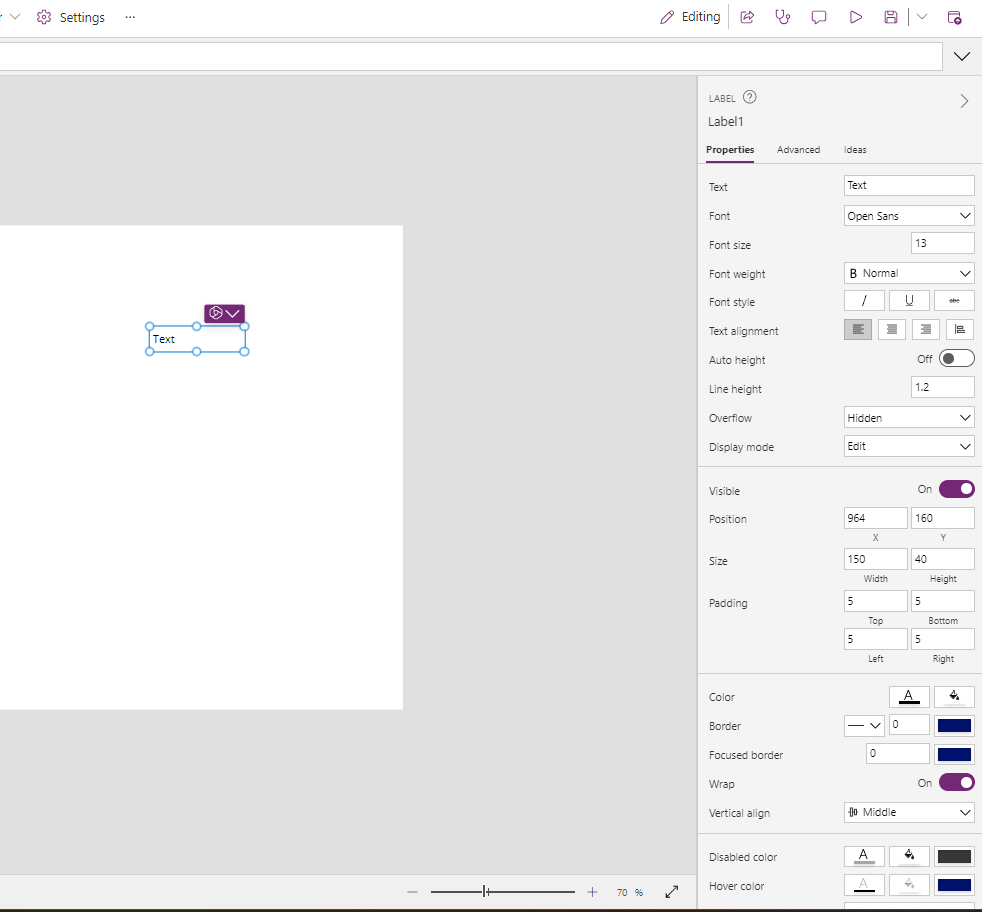The height and width of the screenshot is (912, 982).
Task: Click the zoom out minus button
Action: [412, 891]
